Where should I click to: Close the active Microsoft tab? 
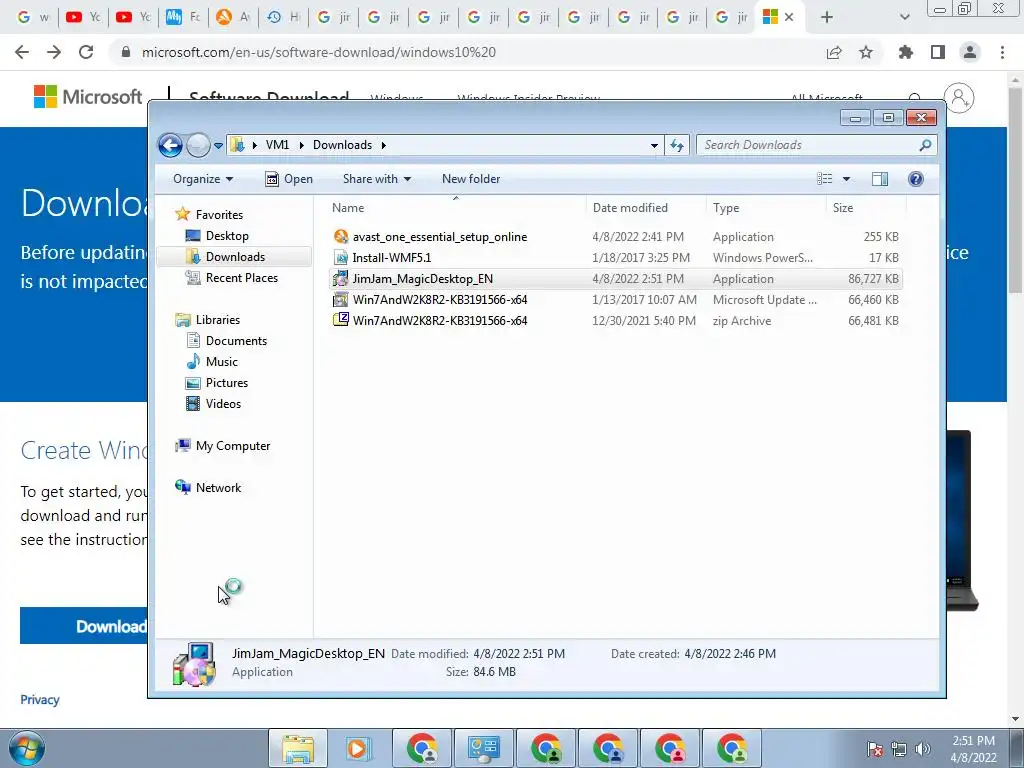(789, 18)
